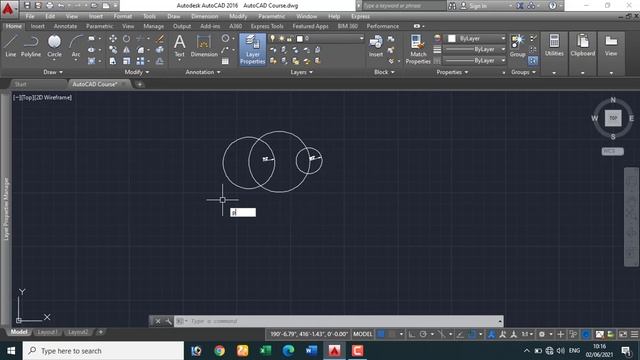Select the Dimension tool
This screenshot has height=360, width=640.
(204, 45)
